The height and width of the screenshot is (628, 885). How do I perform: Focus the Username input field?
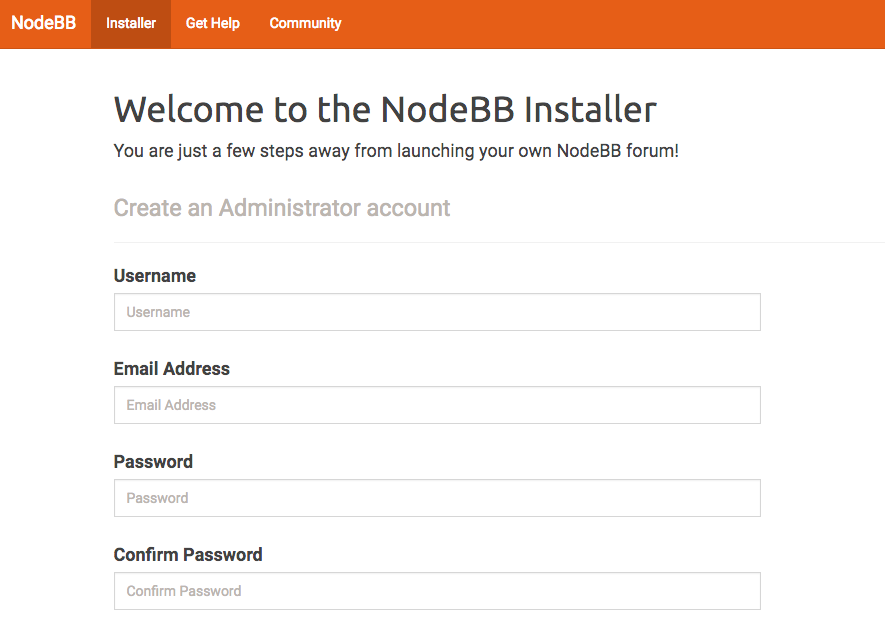tap(437, 312)
